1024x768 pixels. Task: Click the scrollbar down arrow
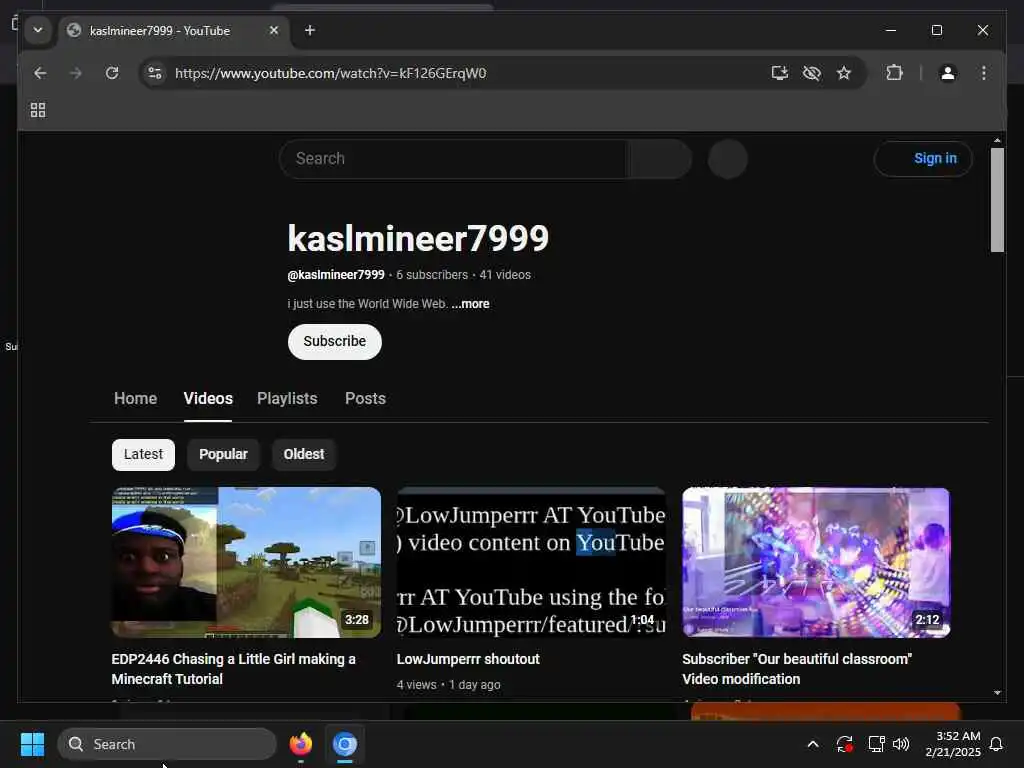[997, 693]
